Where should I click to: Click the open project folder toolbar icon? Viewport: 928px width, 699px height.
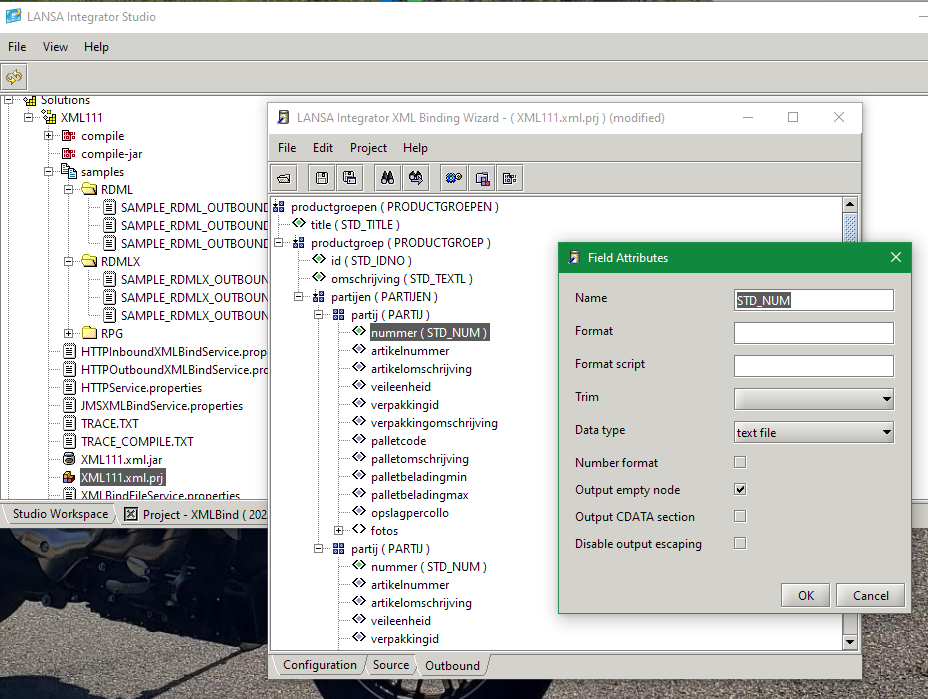coord(285,178)
